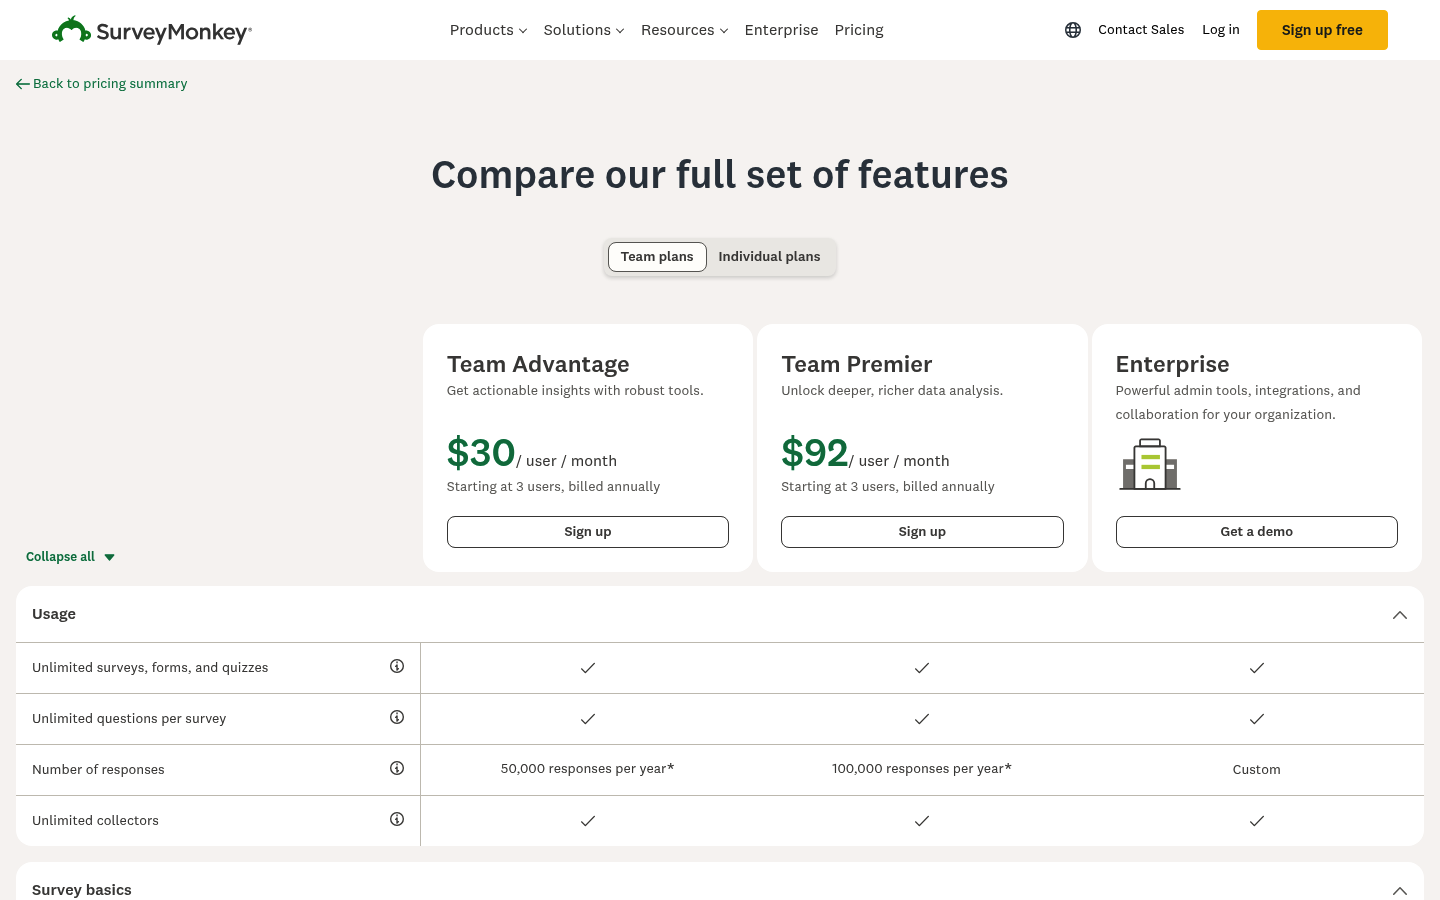Click the $92 price text
This screenshot has width=1440, height=900.
(815, 453)
